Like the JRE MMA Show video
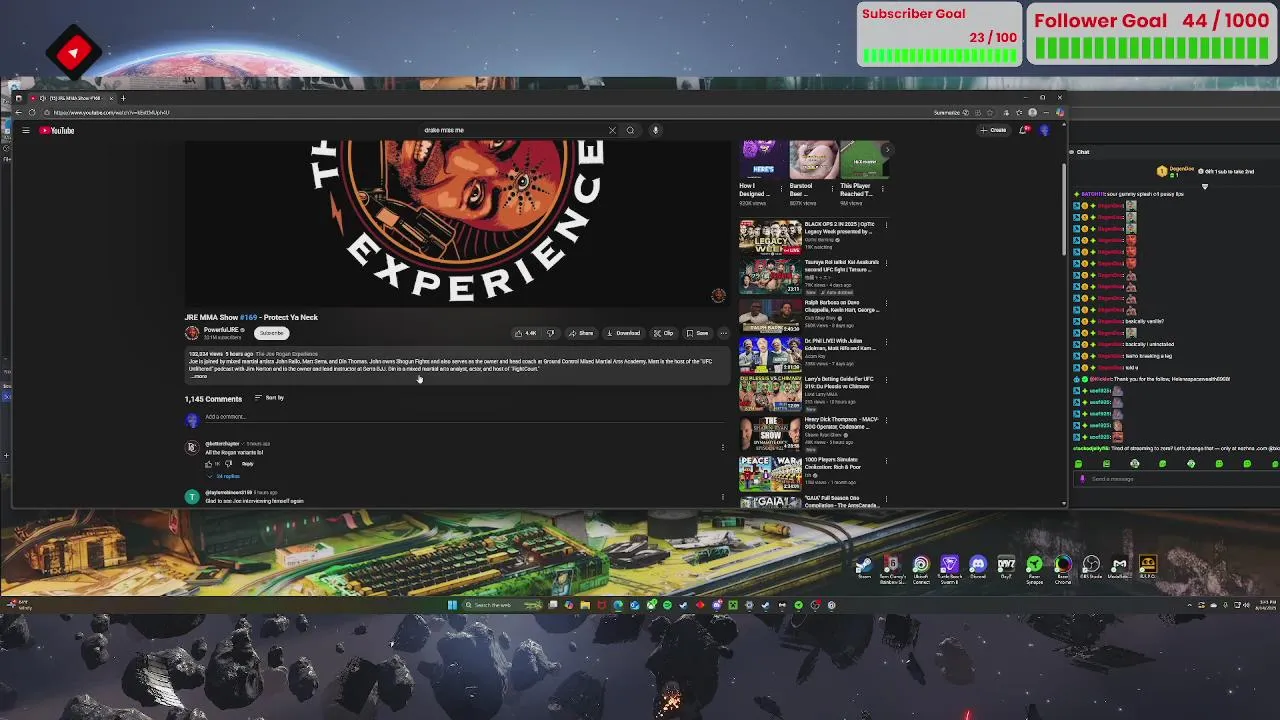This screenshot has height=720, width=1280. pos(525,333)
